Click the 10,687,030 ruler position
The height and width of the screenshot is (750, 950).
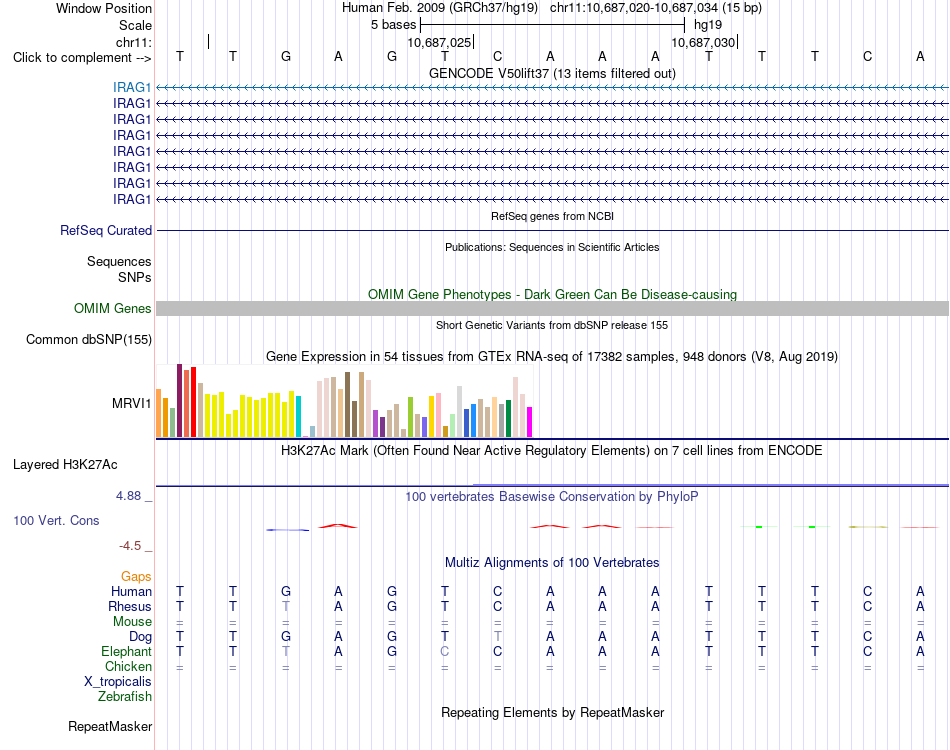click(x=703, y=42)
